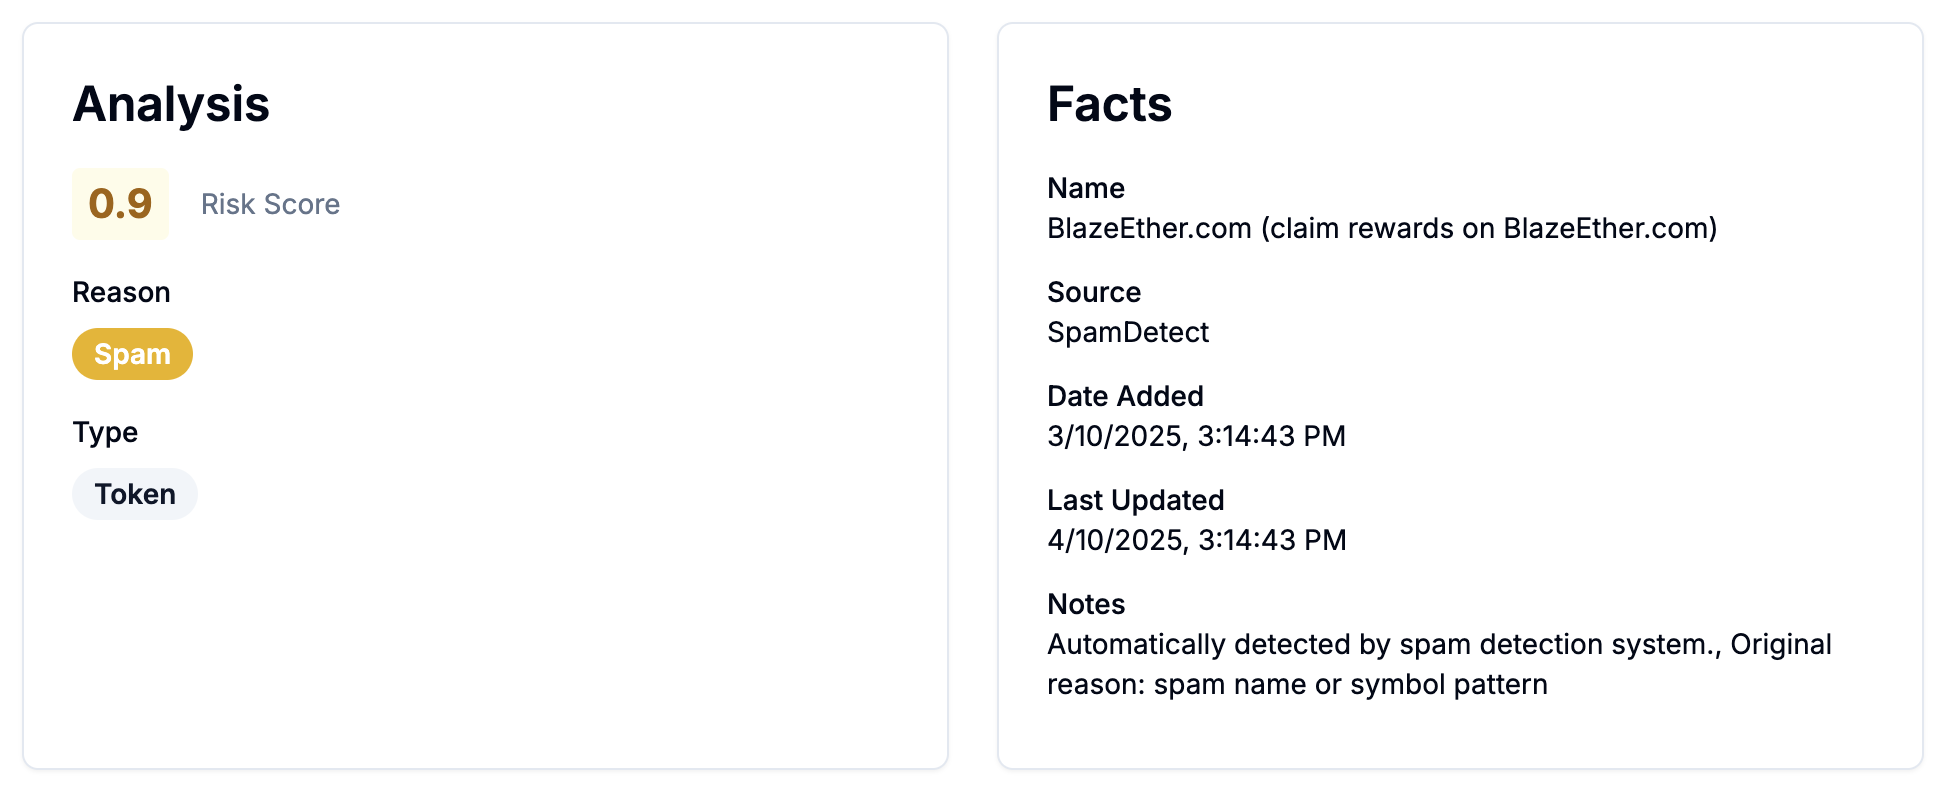Click the Last Updated label
1944x796 pixels.
(x=1135, y=500)
